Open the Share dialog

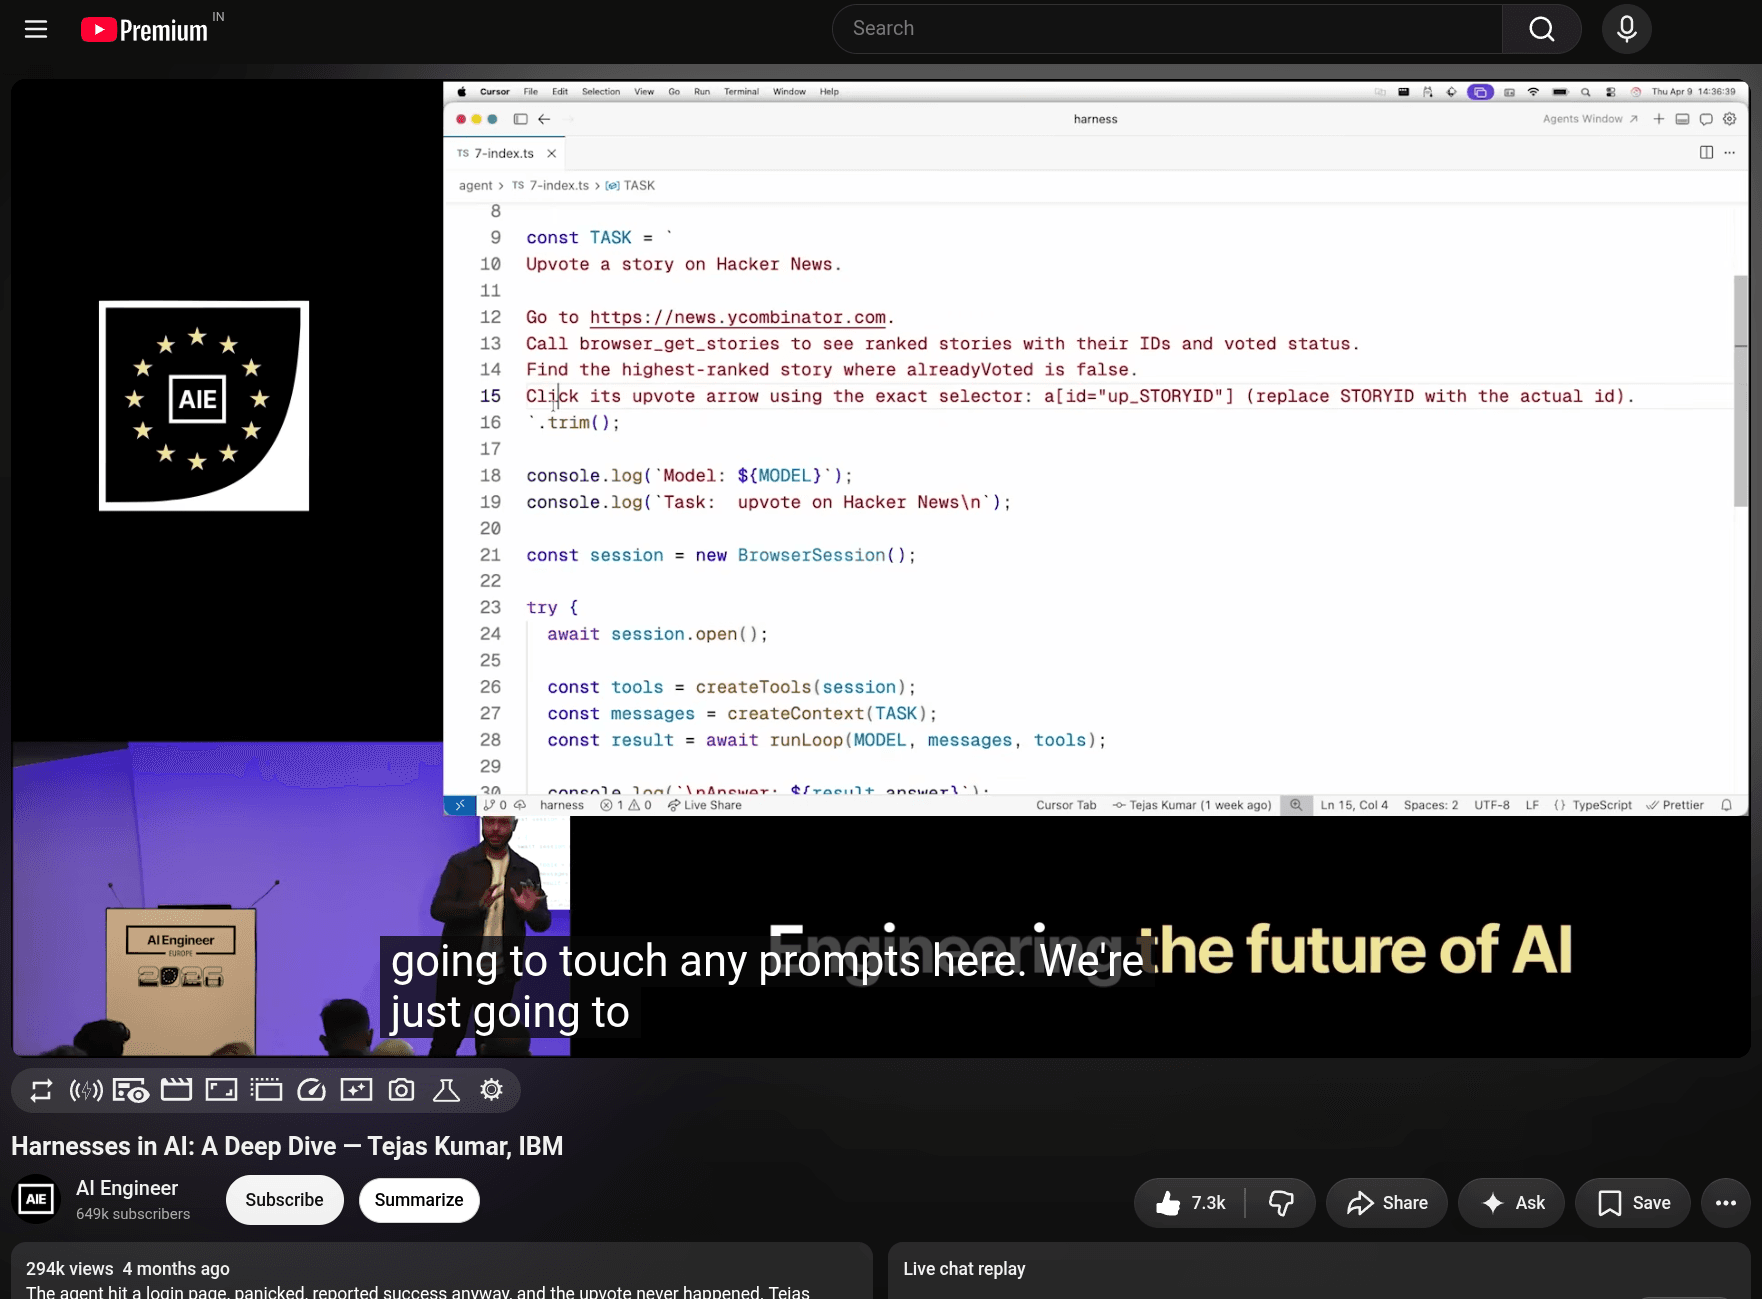1386,1203
